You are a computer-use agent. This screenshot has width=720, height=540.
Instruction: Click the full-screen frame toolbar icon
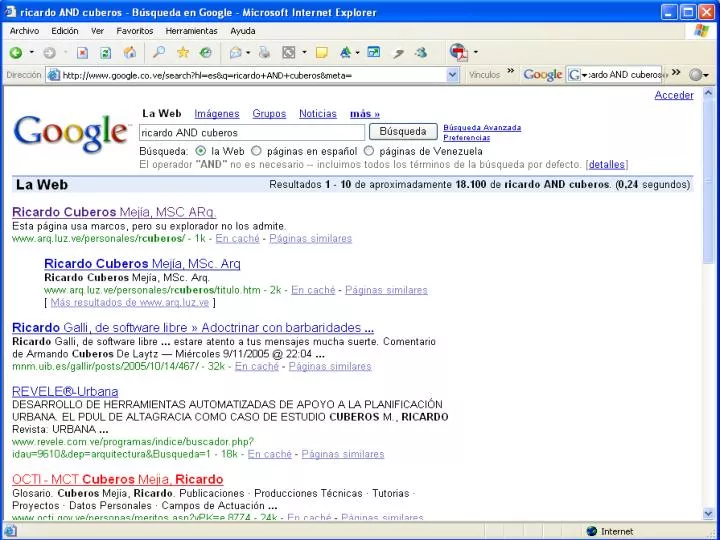288,52
